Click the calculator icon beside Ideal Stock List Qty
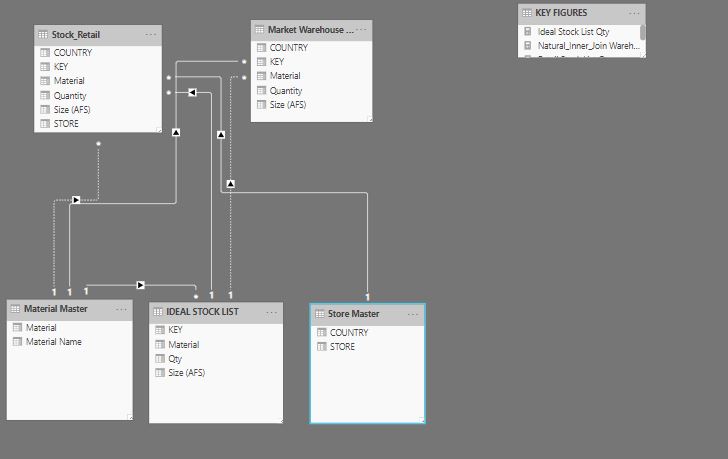This screenshot has height=459, width=728. coord(527,32)
